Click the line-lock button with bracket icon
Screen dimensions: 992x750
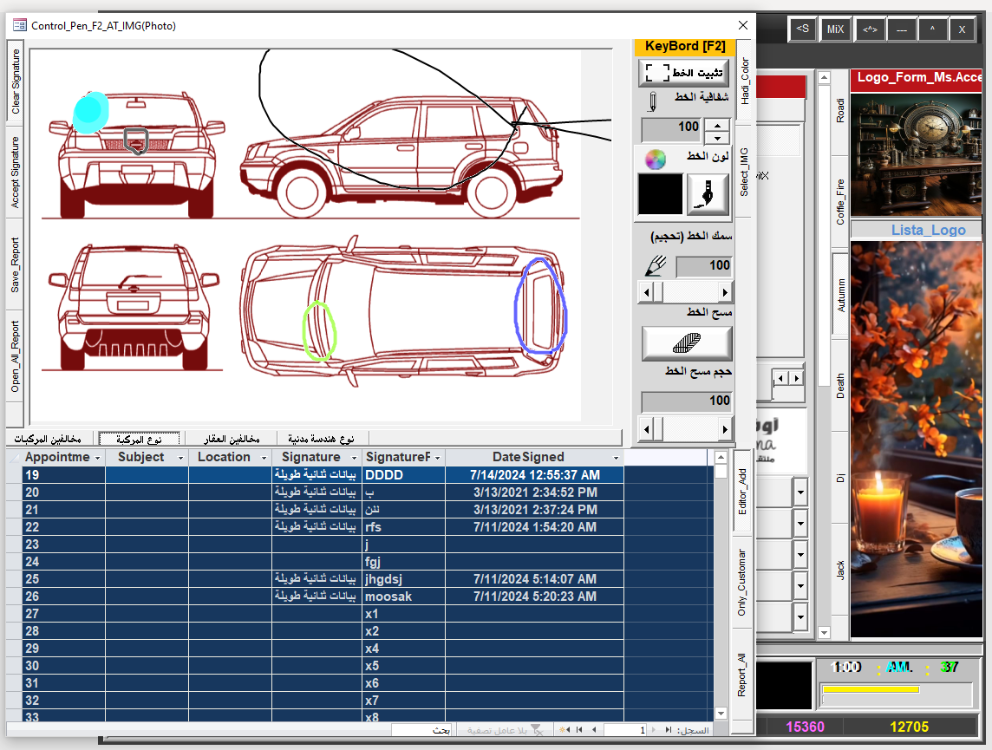point(686,73)
